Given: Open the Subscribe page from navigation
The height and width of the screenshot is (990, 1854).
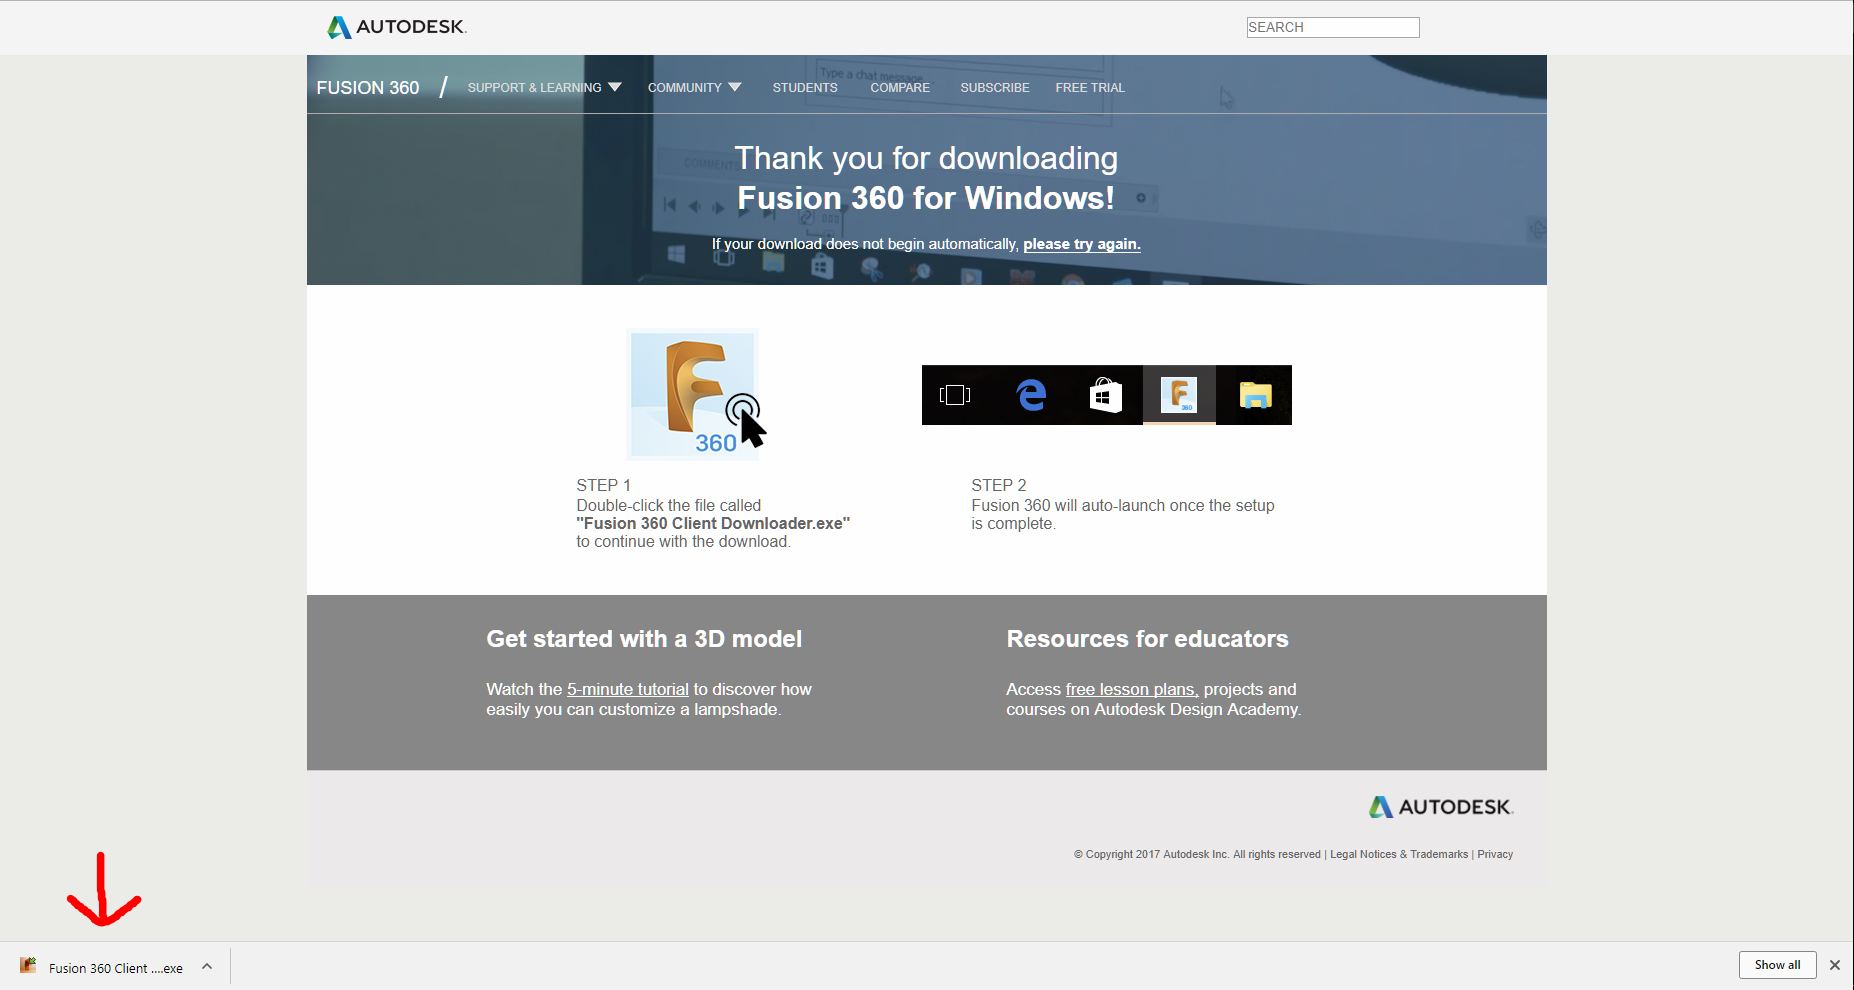Looking at the screenshot, I should click(994, 88).
